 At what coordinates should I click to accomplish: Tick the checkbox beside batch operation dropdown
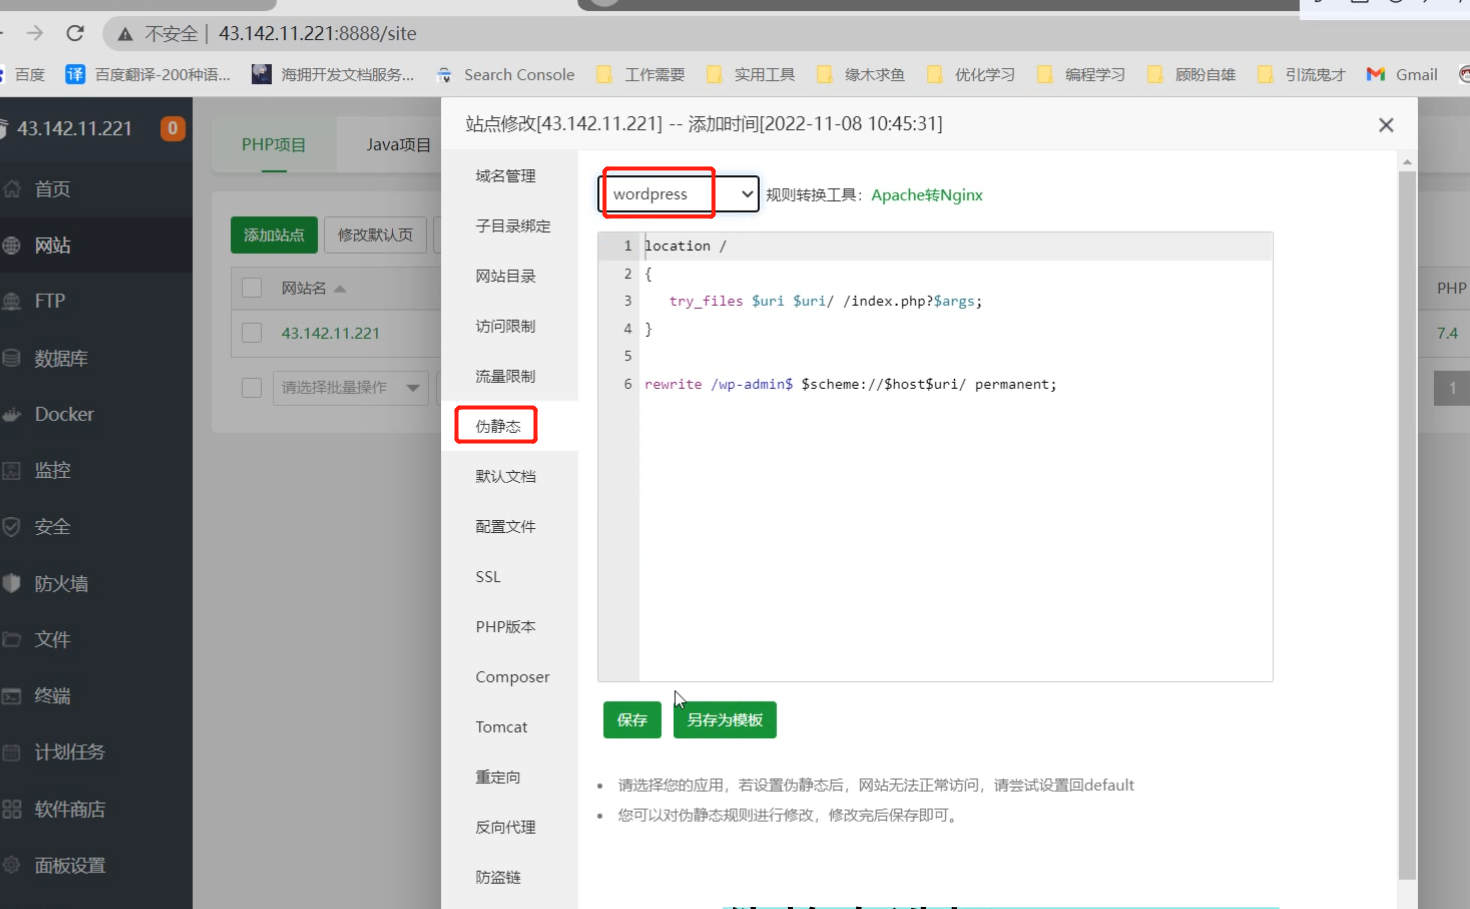[252, 387]
